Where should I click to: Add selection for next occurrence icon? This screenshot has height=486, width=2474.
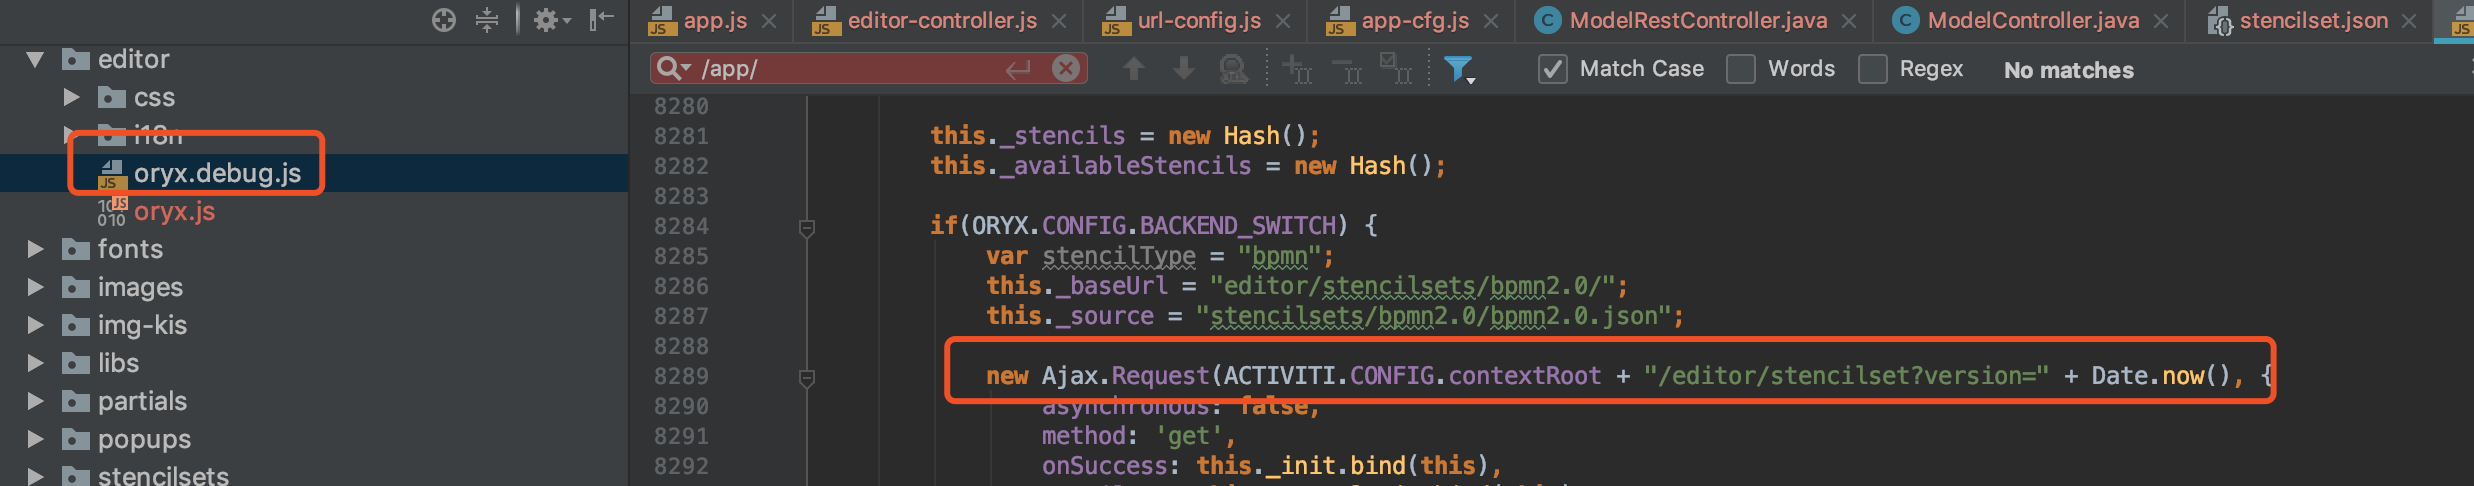(x=1297, y=69)
